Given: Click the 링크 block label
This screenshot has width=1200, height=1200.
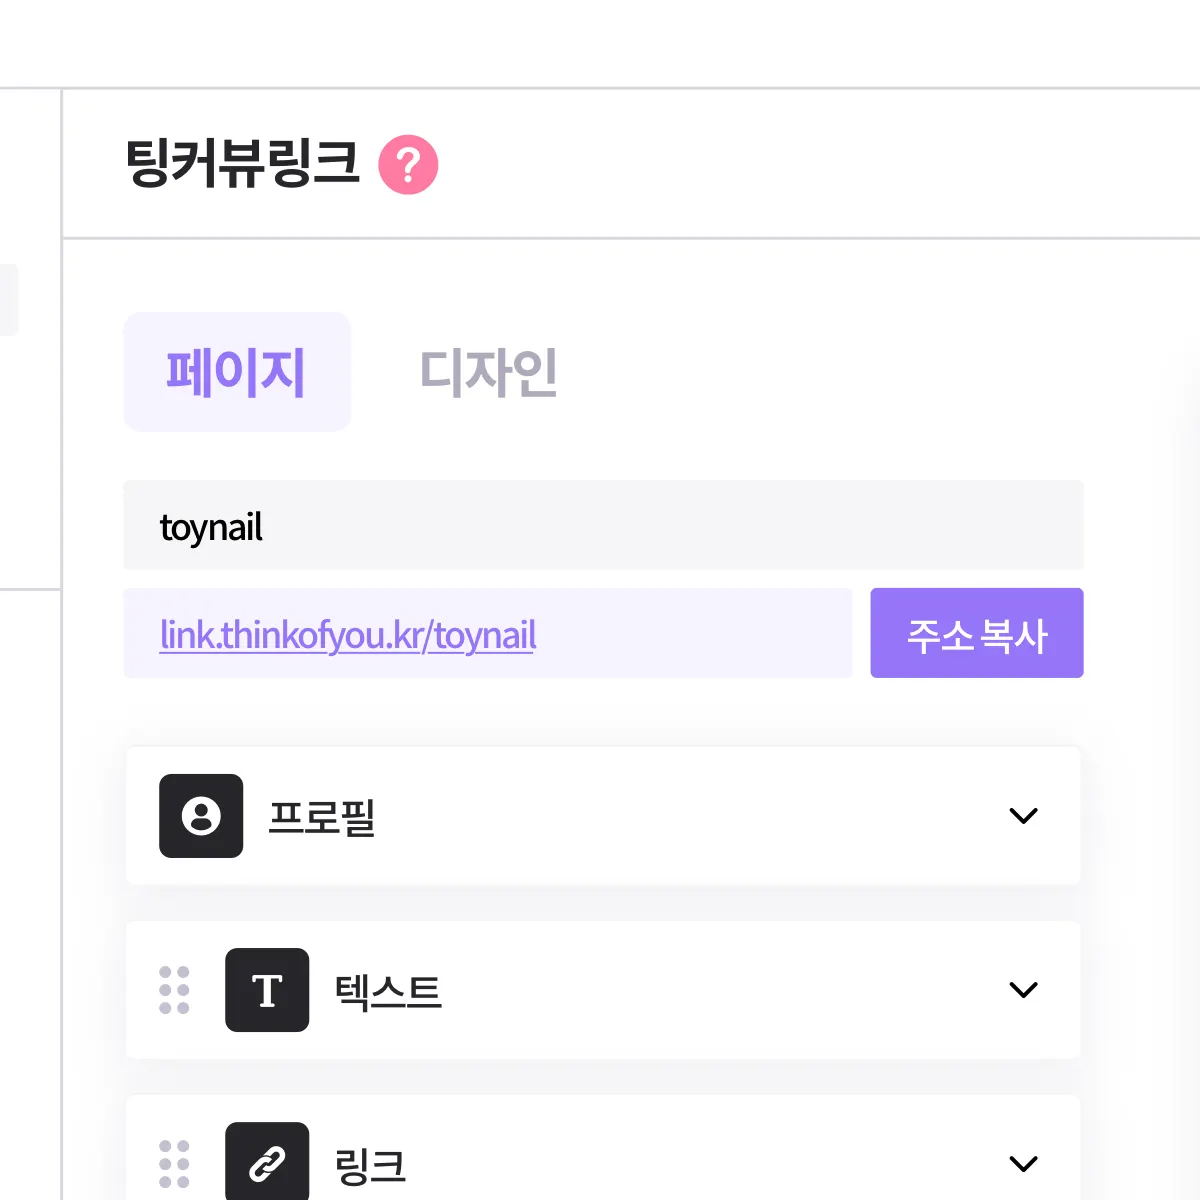Looking at the screenshot, I should coord(370,1165).
